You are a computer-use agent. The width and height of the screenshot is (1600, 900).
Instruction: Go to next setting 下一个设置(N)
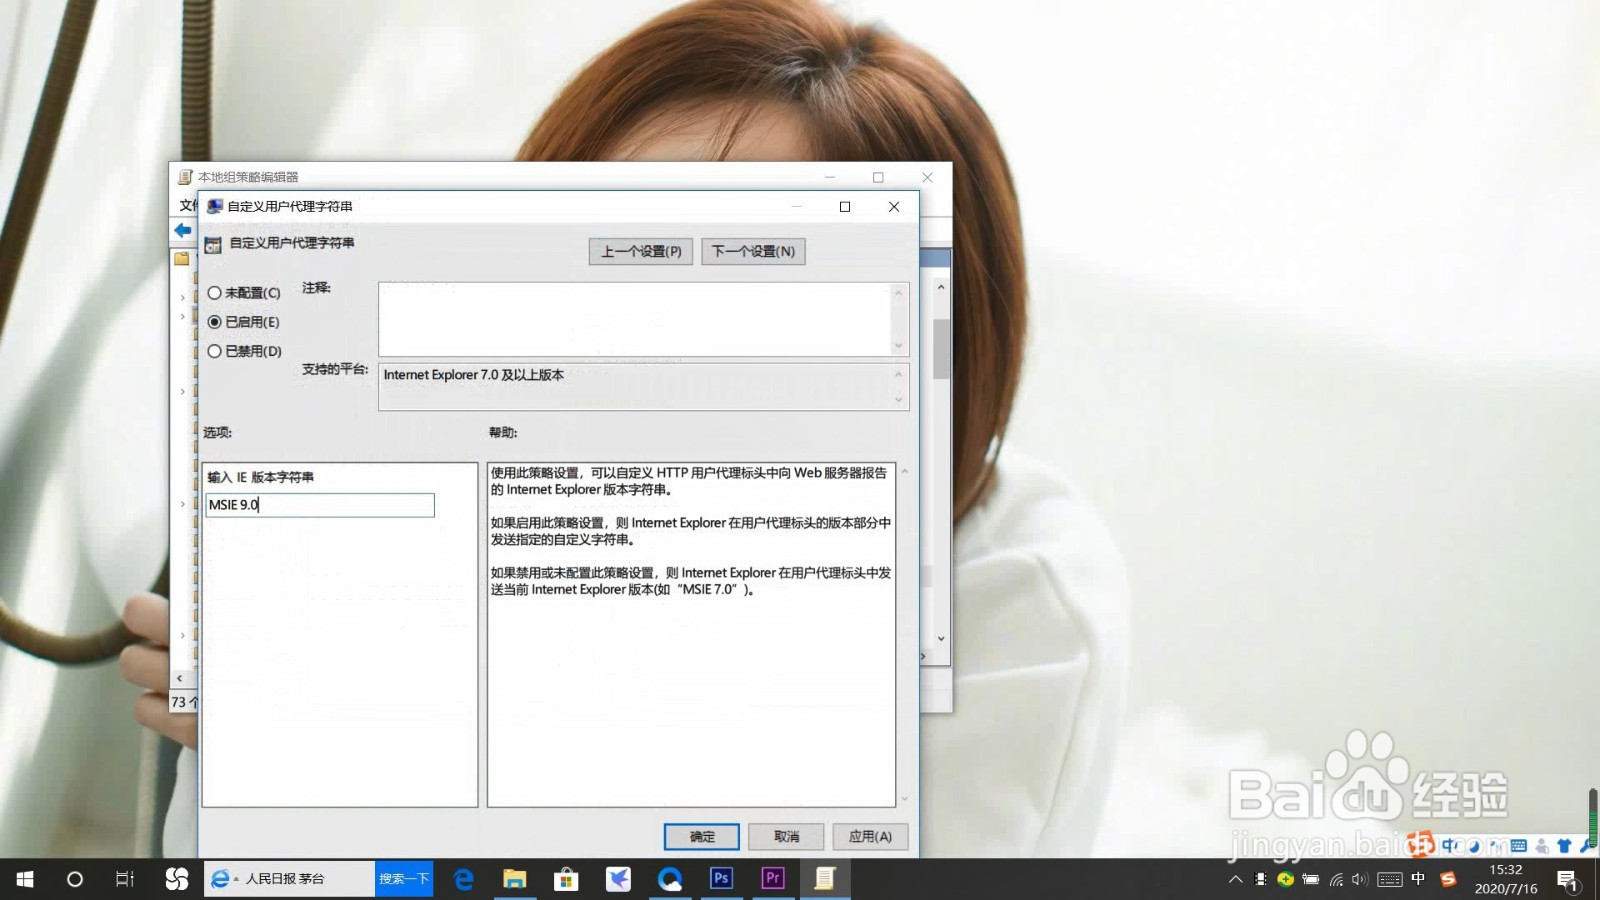(753, 251)
